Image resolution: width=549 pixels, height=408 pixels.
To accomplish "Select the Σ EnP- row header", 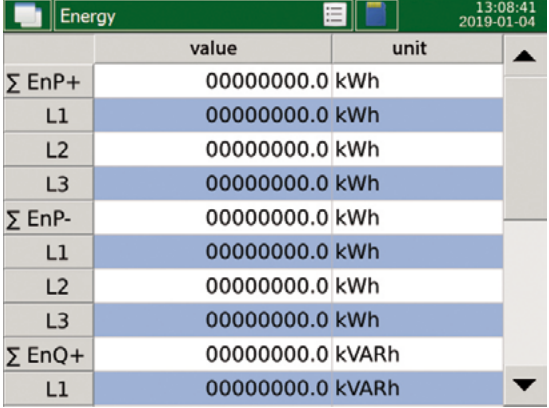I will [48, 218].
